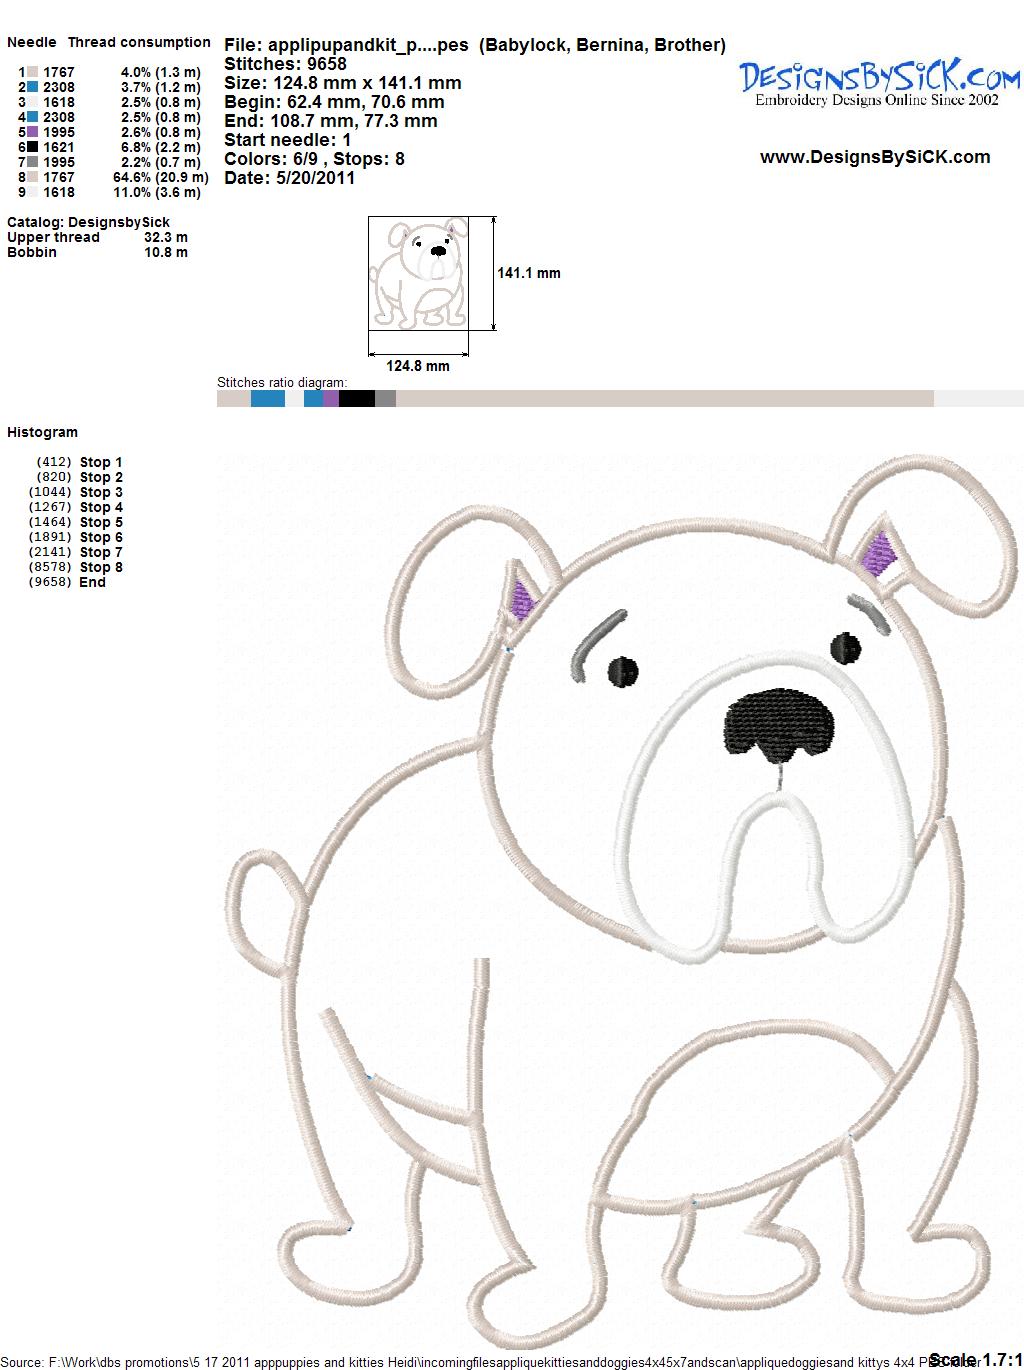
Task: Click the purple inner ear on the right
Action: [879, 554]
